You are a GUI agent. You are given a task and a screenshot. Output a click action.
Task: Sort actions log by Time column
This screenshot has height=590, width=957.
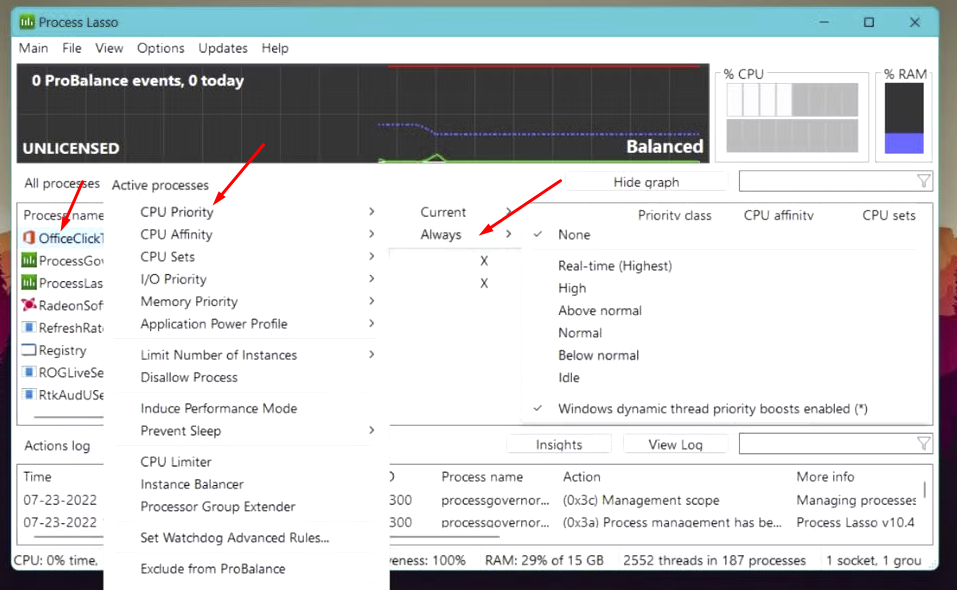pos(37,477)
